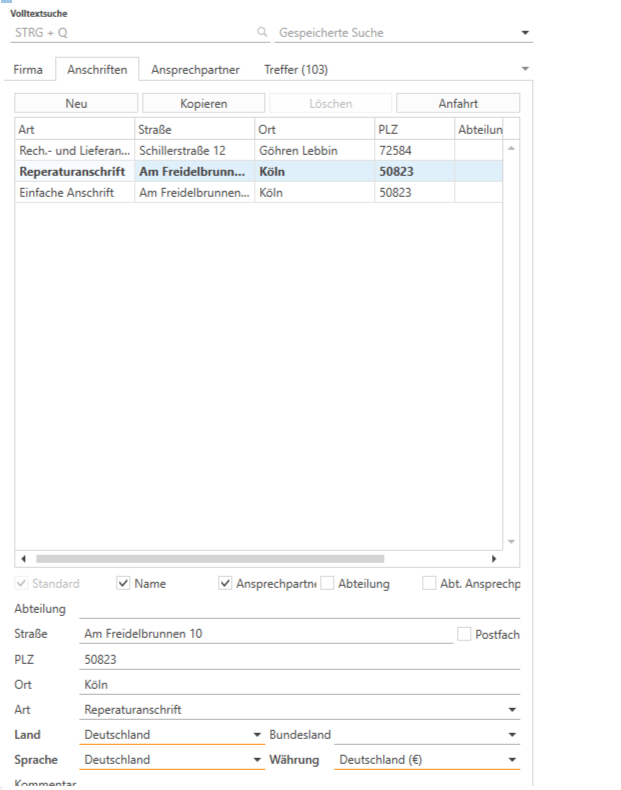Viewport: 621px width, 790px height.
Task: Open the Treffer (103) tab
Action: pyautogui.click(x=295, y=70)
